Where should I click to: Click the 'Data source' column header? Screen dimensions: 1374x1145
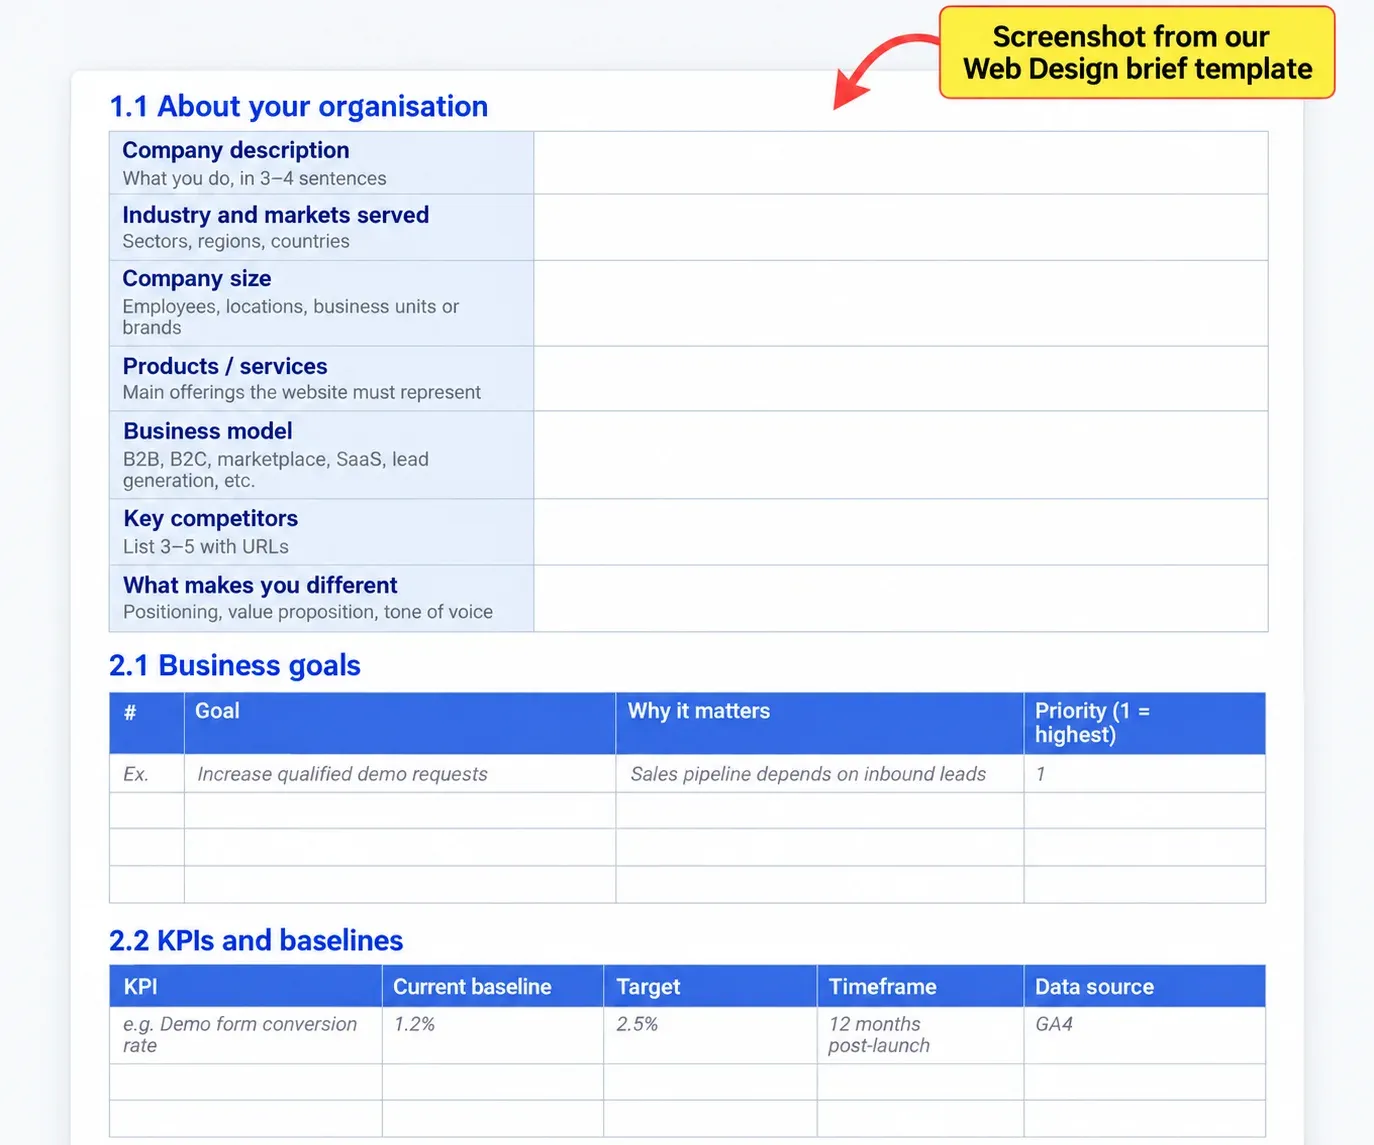pos(1145,986)
